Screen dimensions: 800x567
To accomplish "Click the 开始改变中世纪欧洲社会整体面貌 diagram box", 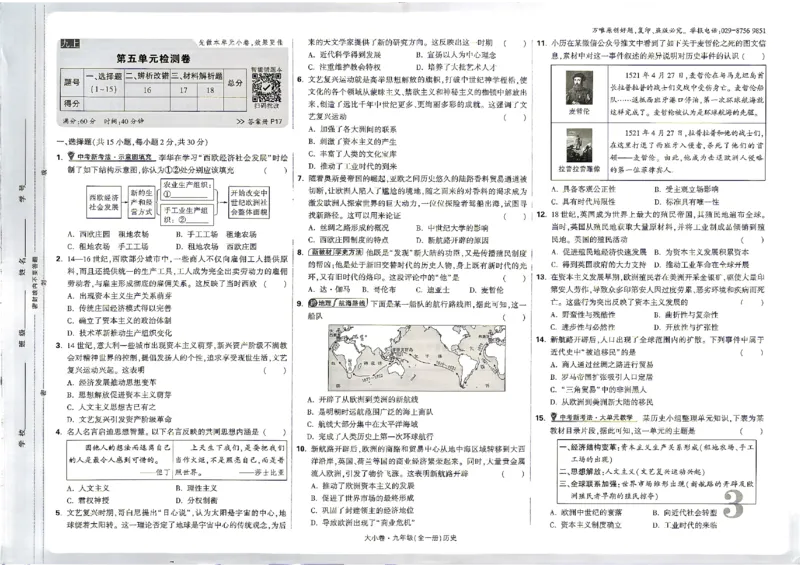I will (x=249, y=202).
